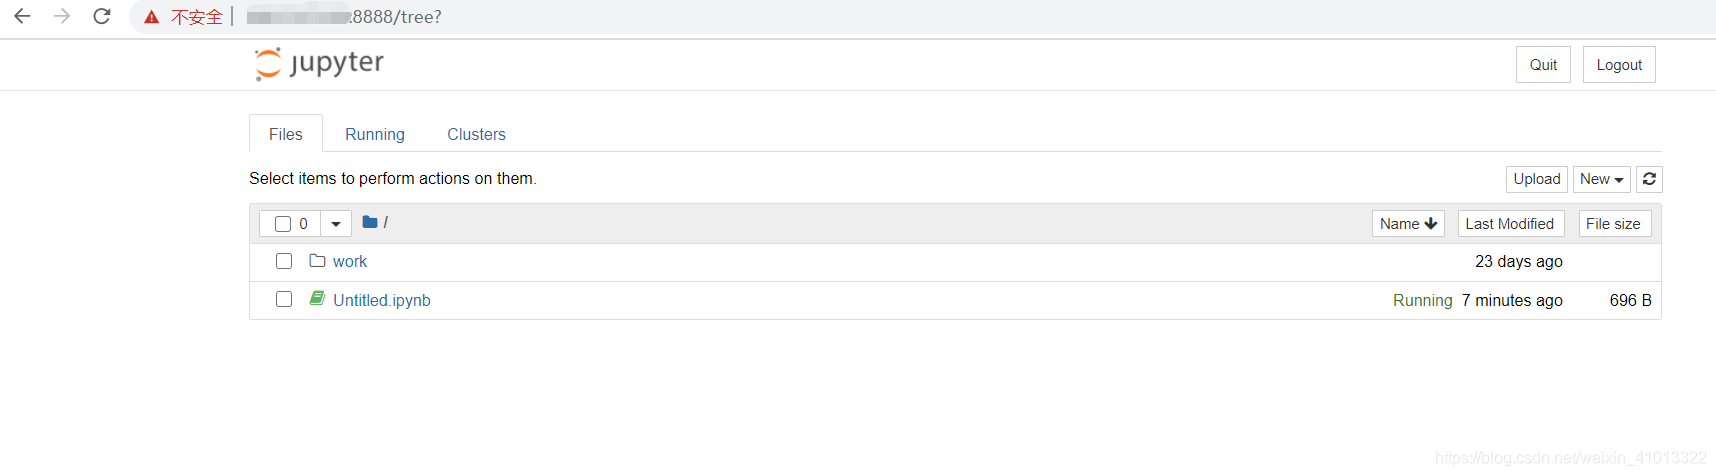The height and width of the screenshot is (476, 1716).
Task: Expand the New dropdown menu
Action: (x=1601, y=179)
